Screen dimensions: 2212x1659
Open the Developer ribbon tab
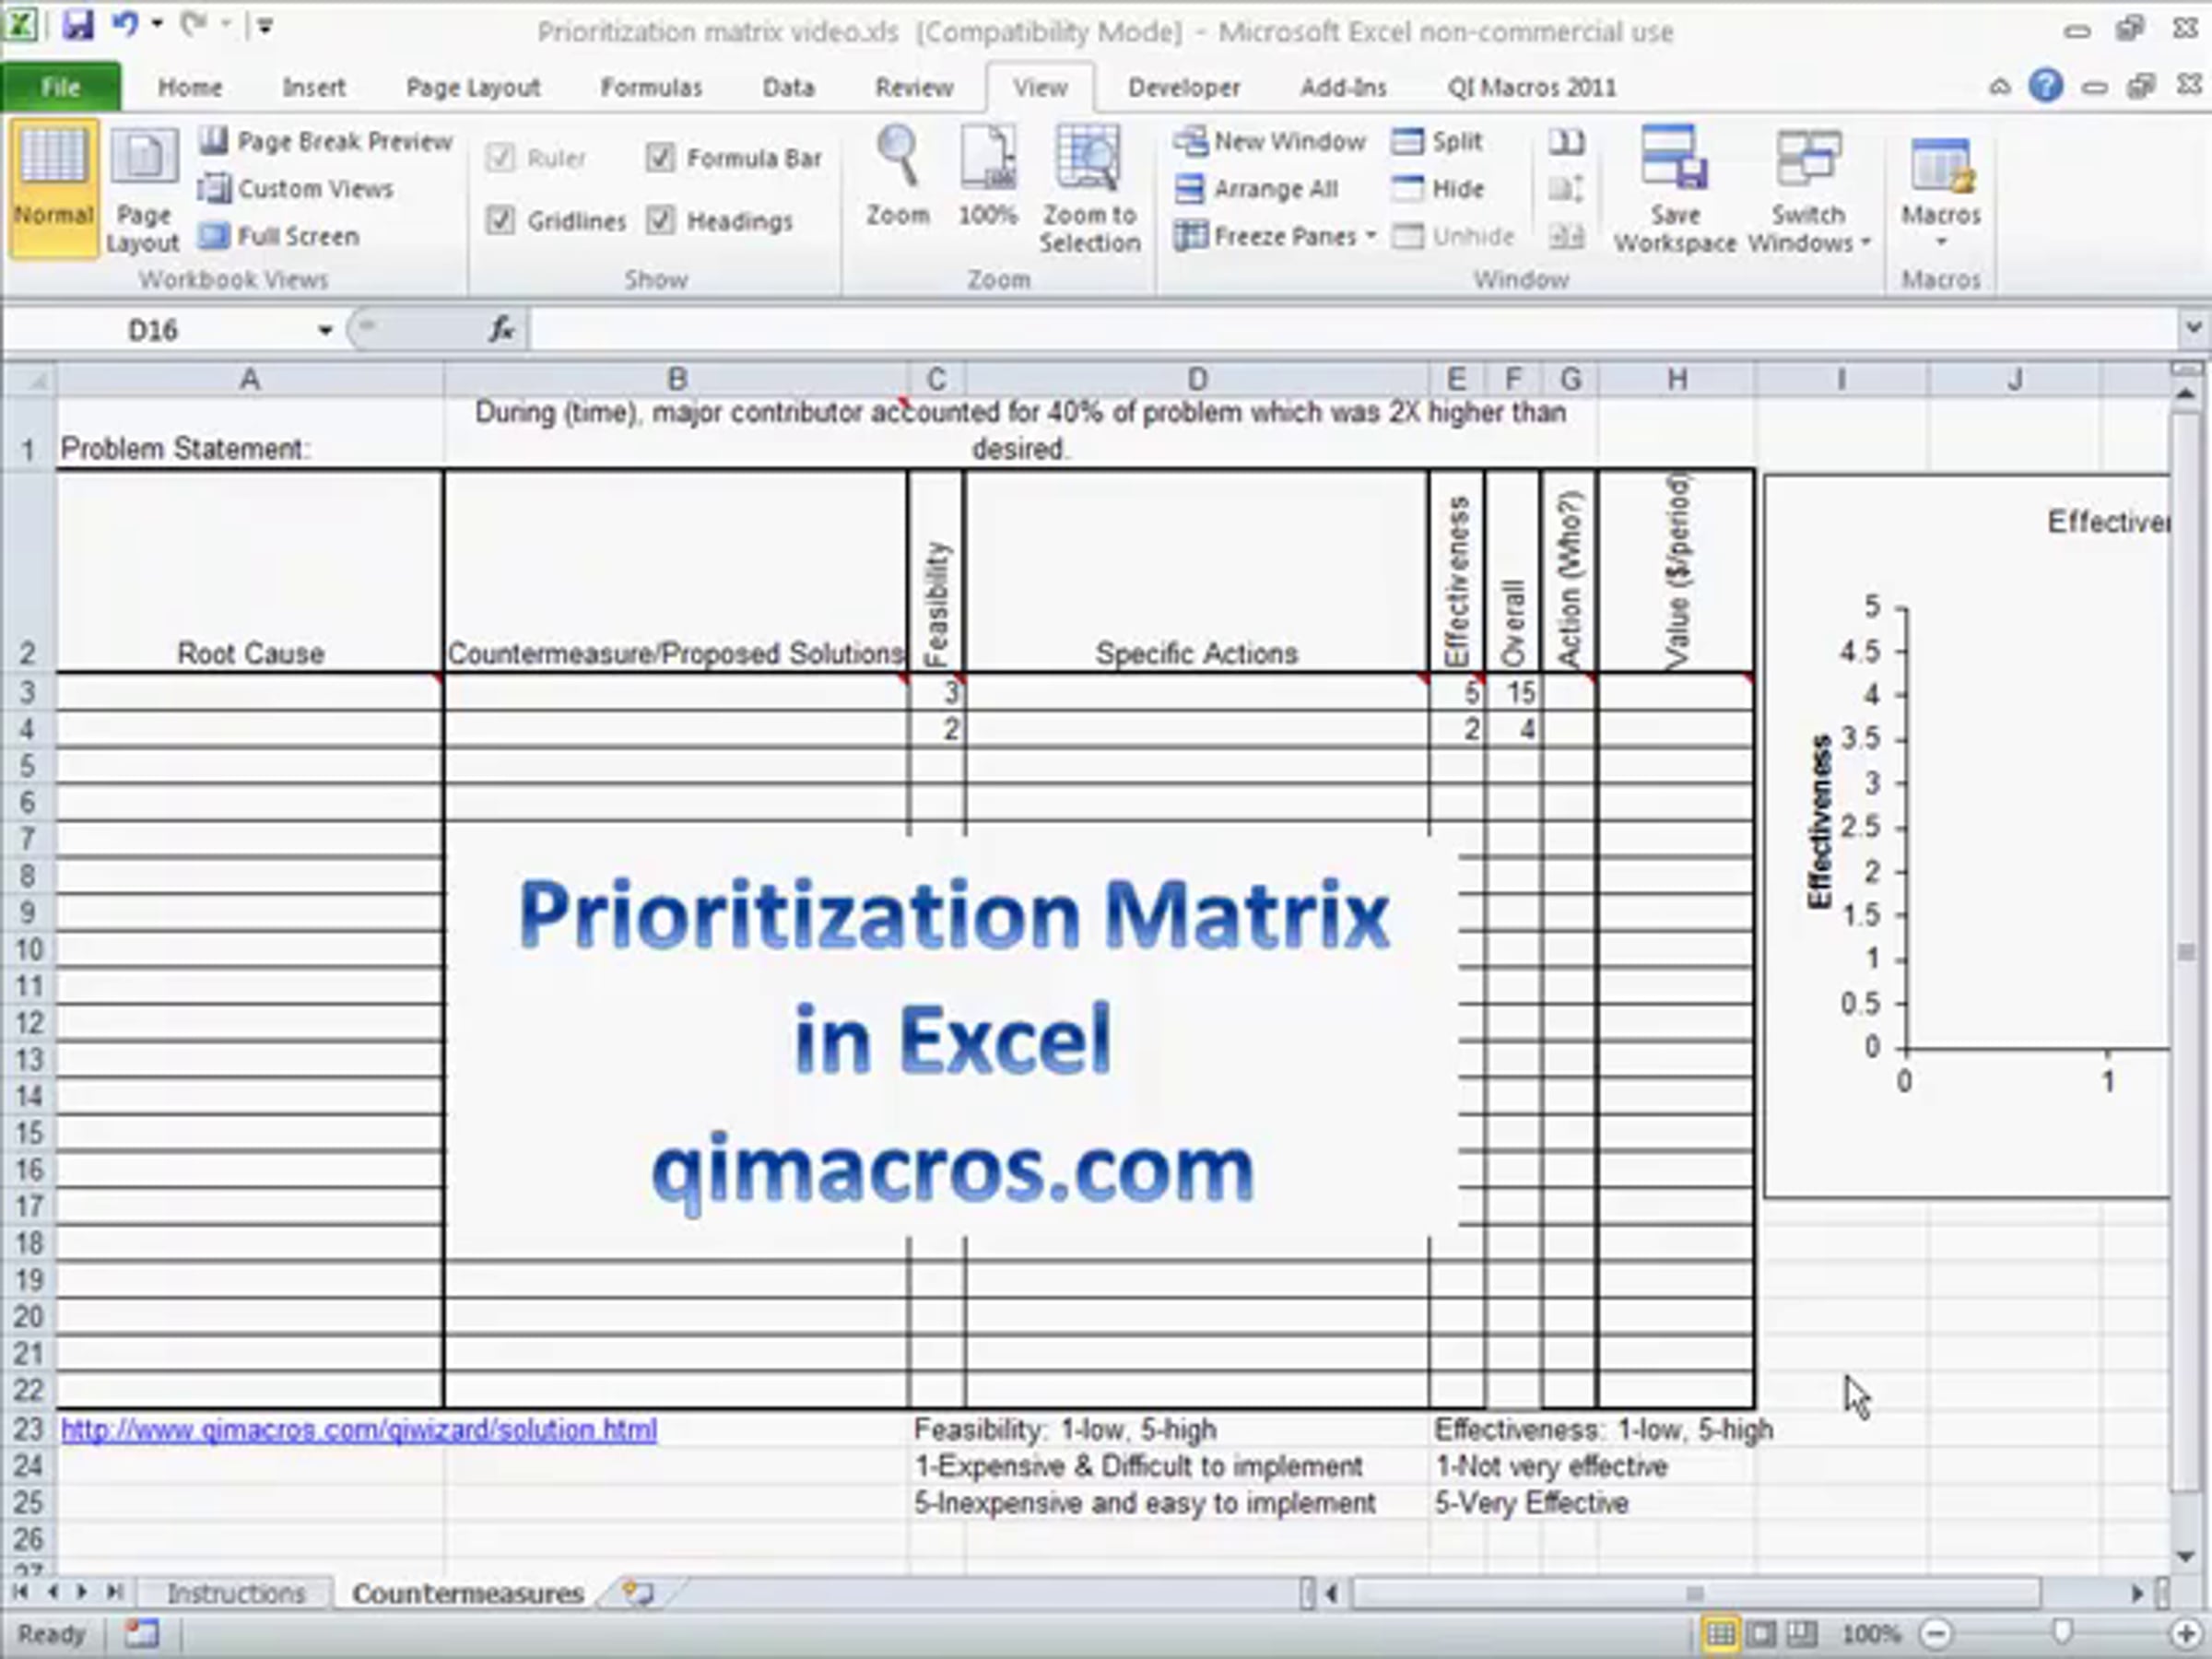tap(1184, 87)
